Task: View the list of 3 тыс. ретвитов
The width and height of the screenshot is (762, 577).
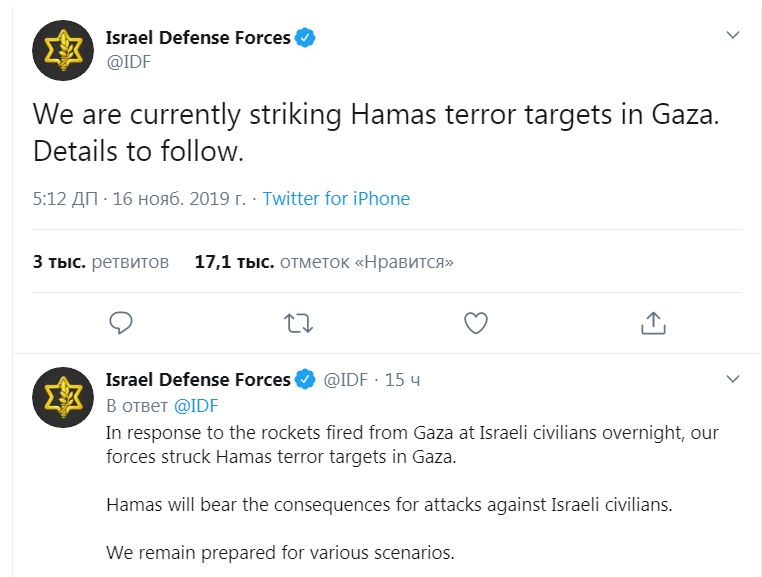Action: click(x=101, y=262)
